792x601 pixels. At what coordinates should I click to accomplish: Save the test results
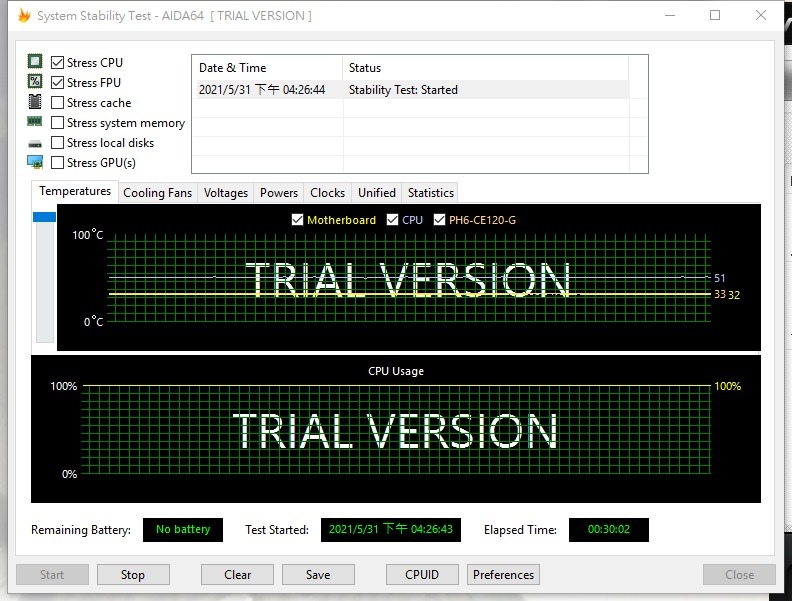pos(318,575)
